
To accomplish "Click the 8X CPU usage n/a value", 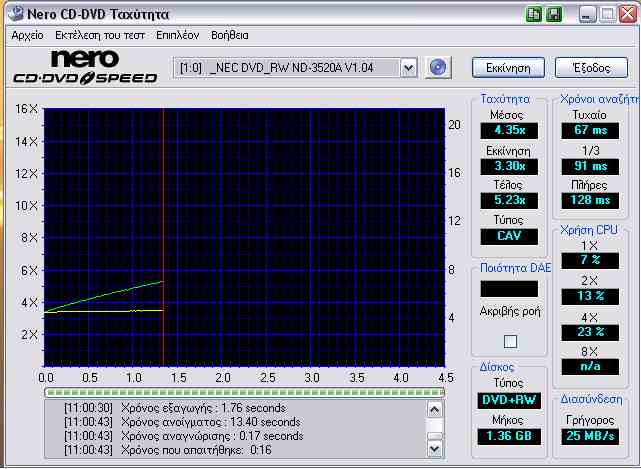I will pyautogui.click(x=590, y=367).
